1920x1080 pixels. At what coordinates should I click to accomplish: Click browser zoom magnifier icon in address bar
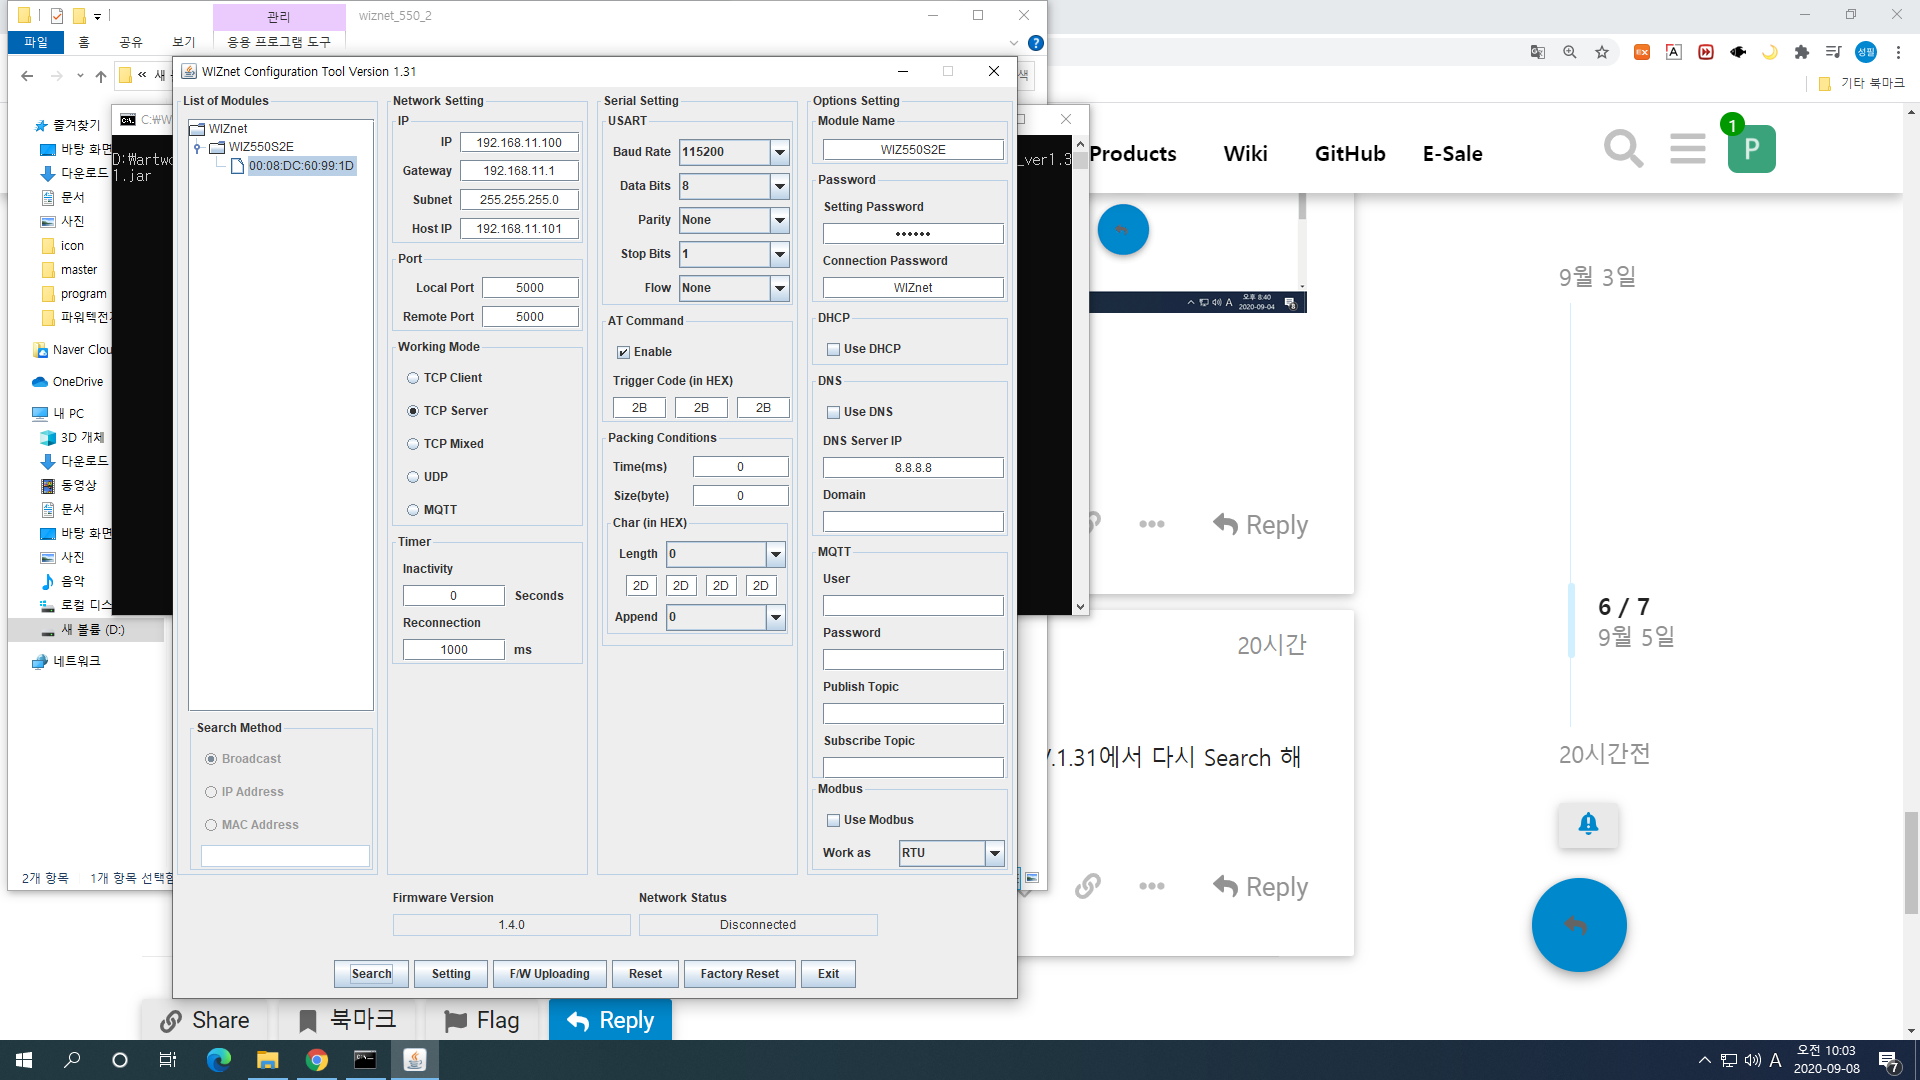[1570, 52]
